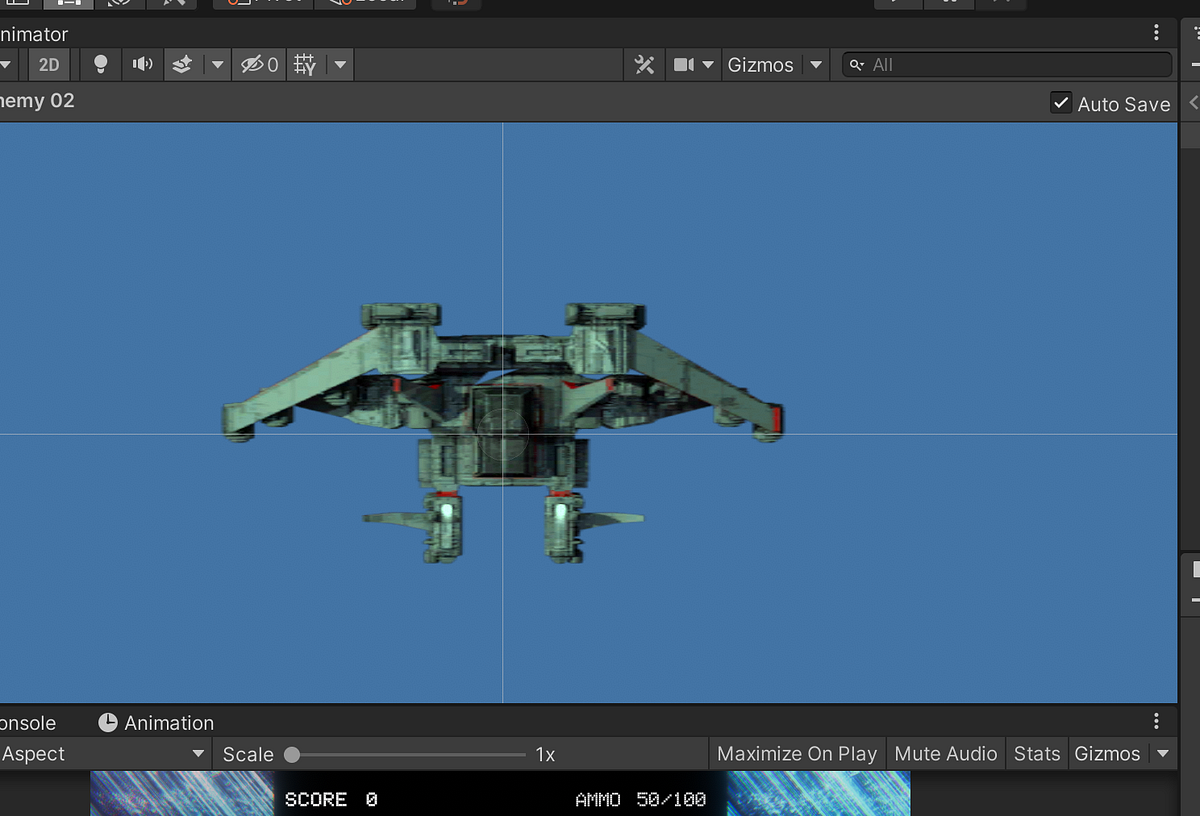Viewport: 1200px width, 816px height.
Task: Open the grid visibility icon options
Action: point(338,64)
